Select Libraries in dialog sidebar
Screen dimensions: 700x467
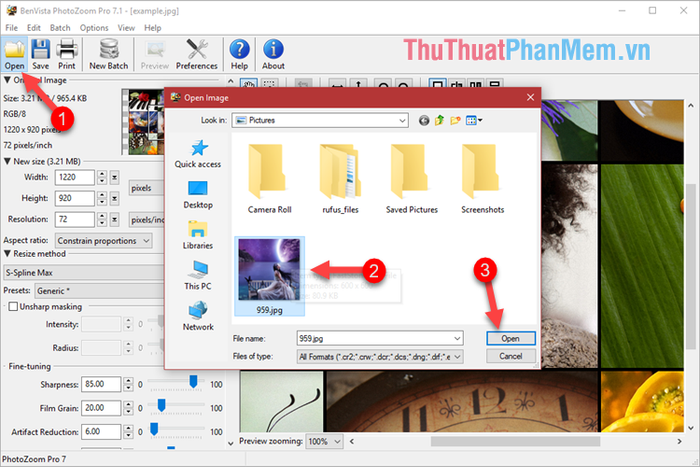(198, 235)
